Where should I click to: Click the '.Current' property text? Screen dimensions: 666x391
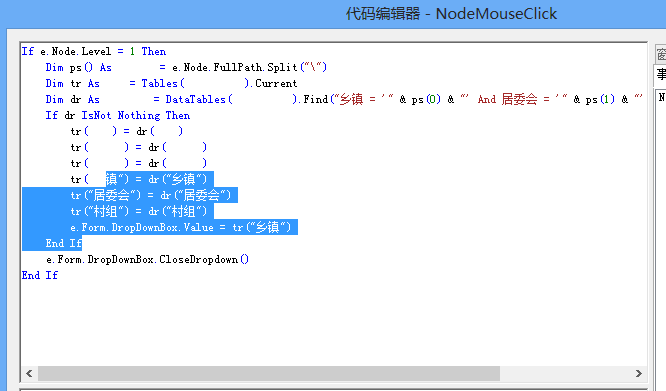(x=274, y=84)
